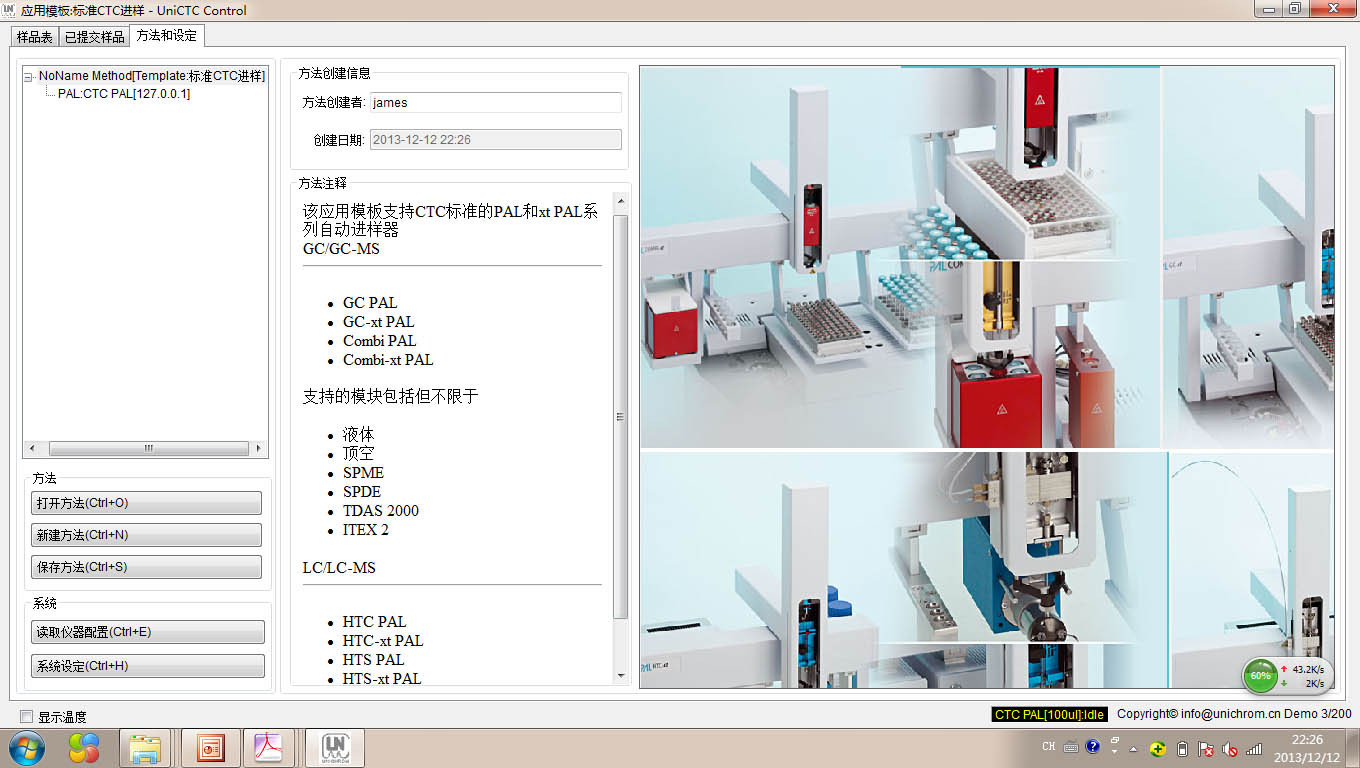Click the HTS-xt PAL list item

382,678
